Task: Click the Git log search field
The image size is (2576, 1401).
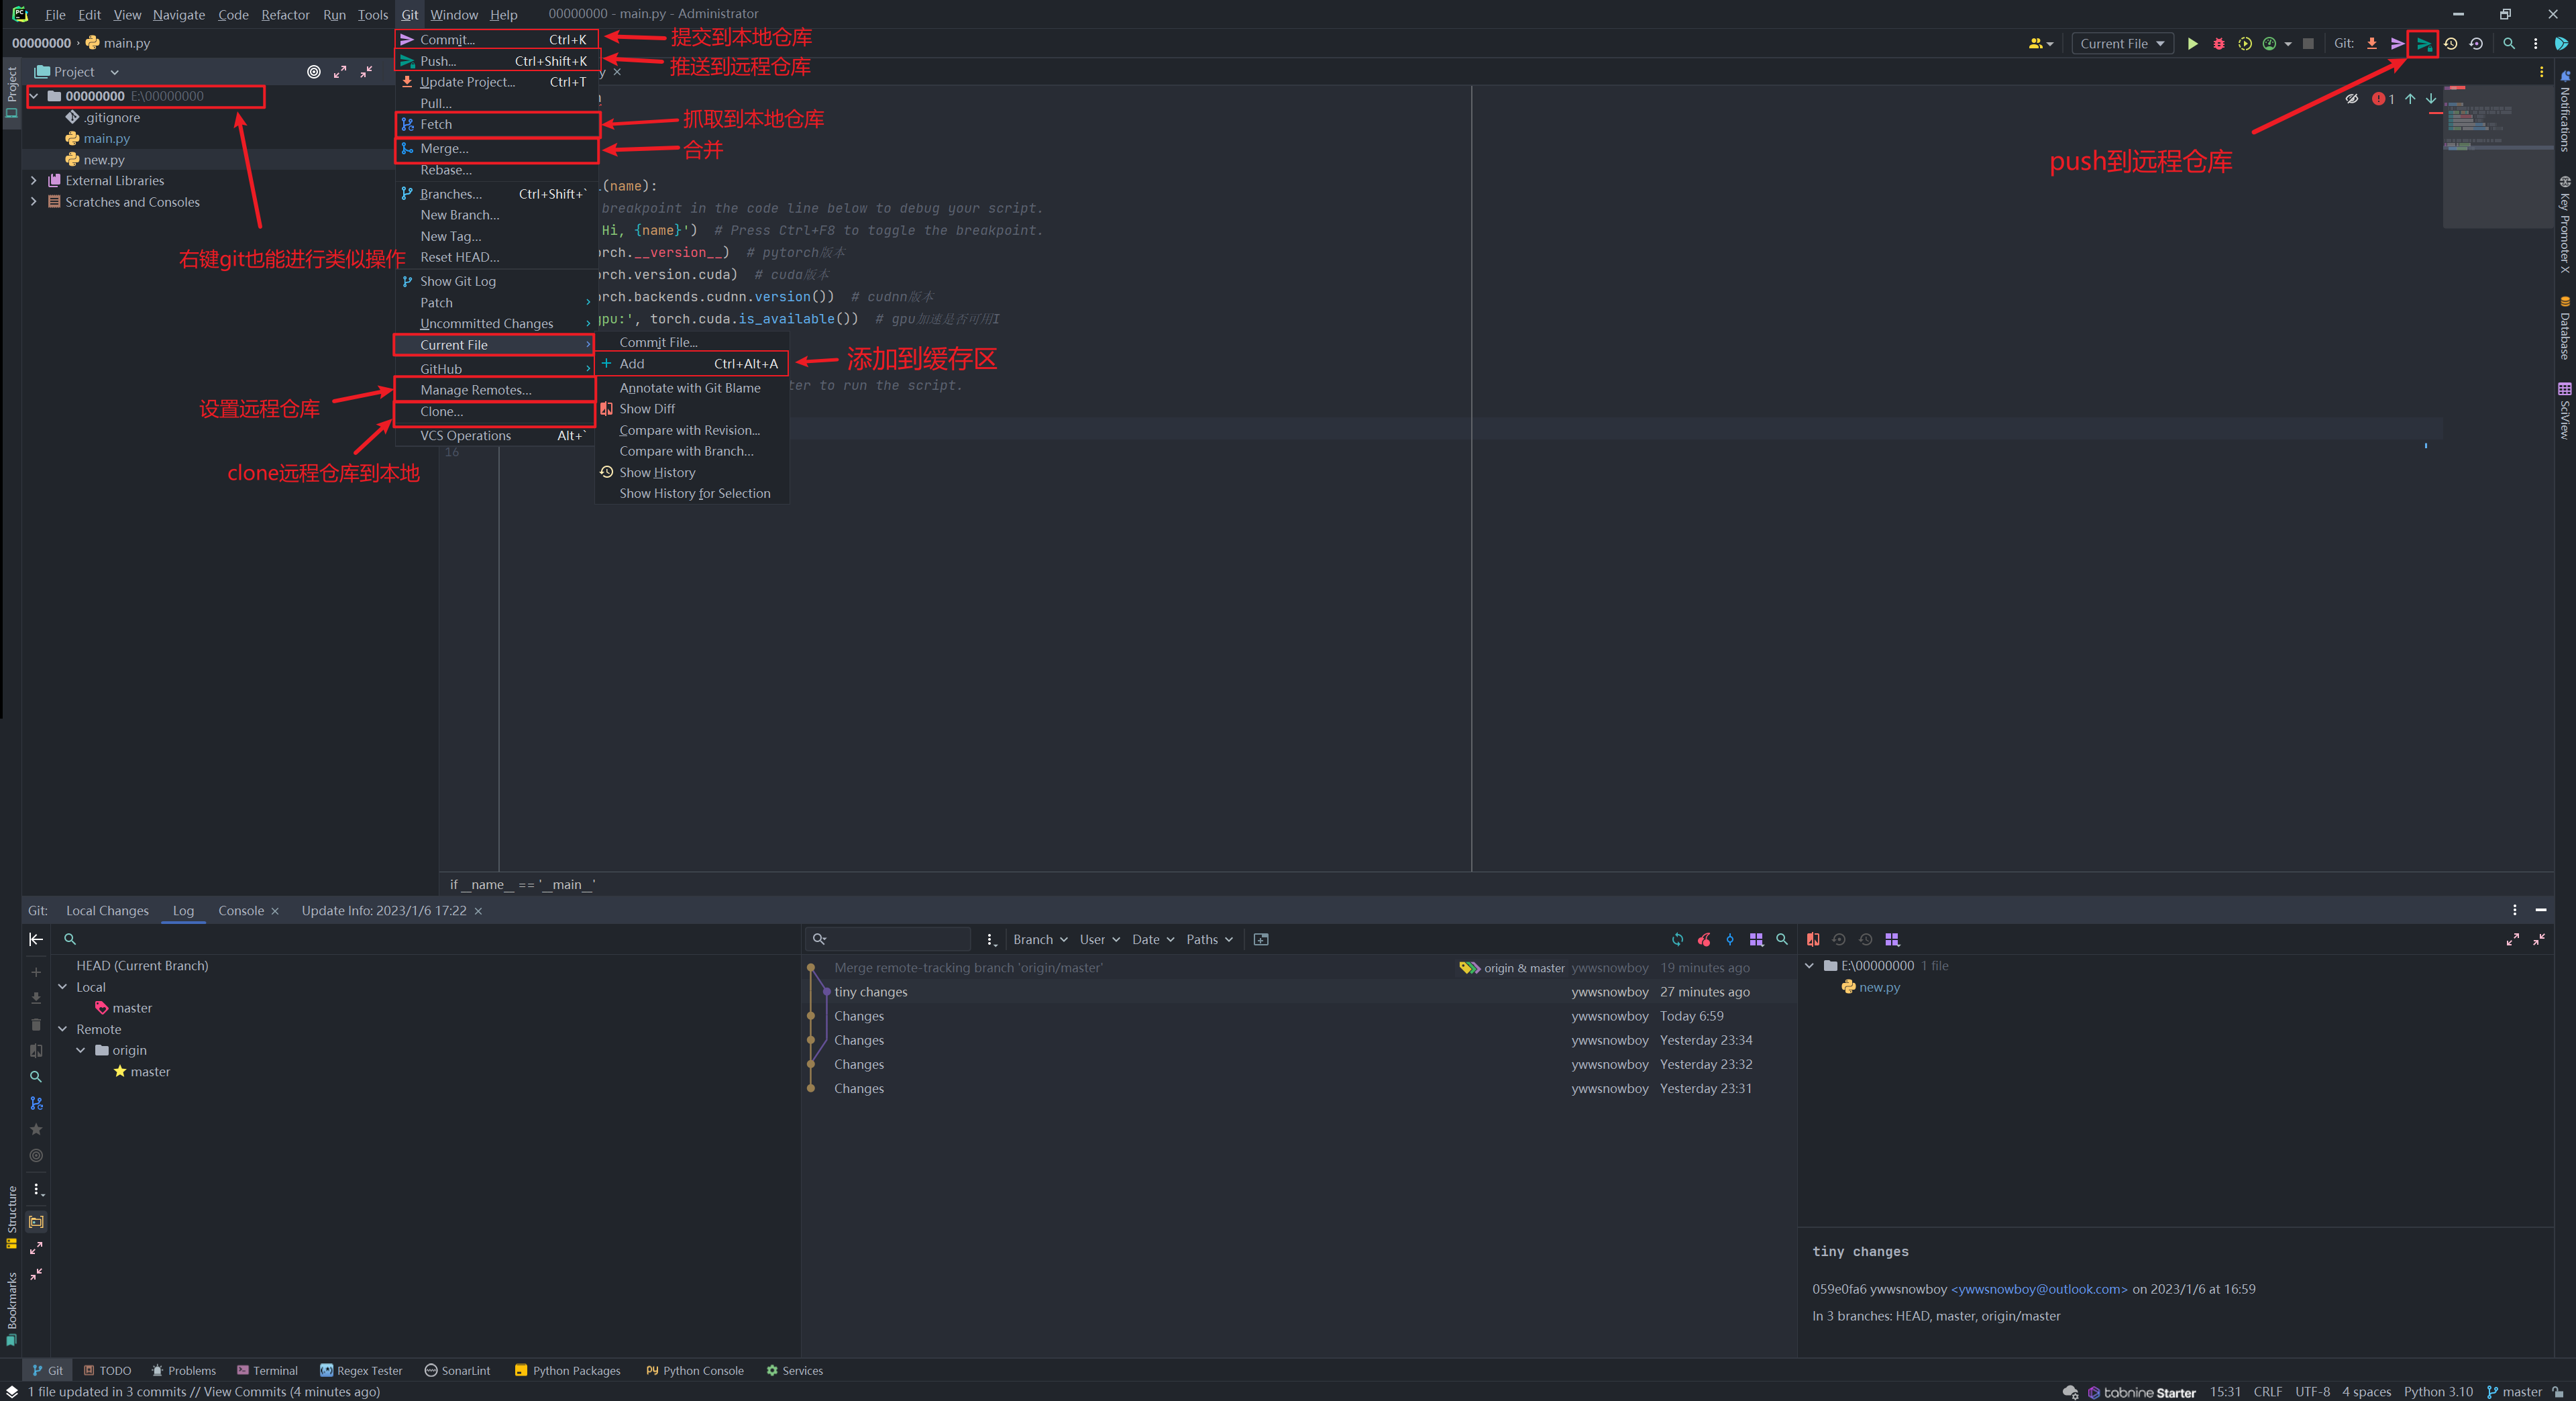Action: [889, 939]
